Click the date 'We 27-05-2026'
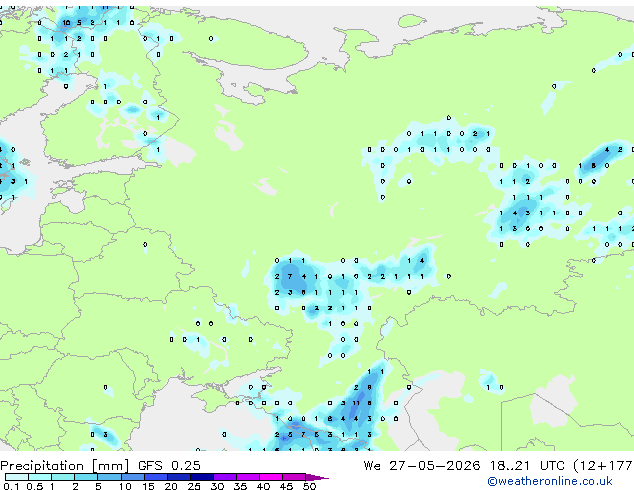The width and height of the screenshot is (634, 490). tap(422, 465)
